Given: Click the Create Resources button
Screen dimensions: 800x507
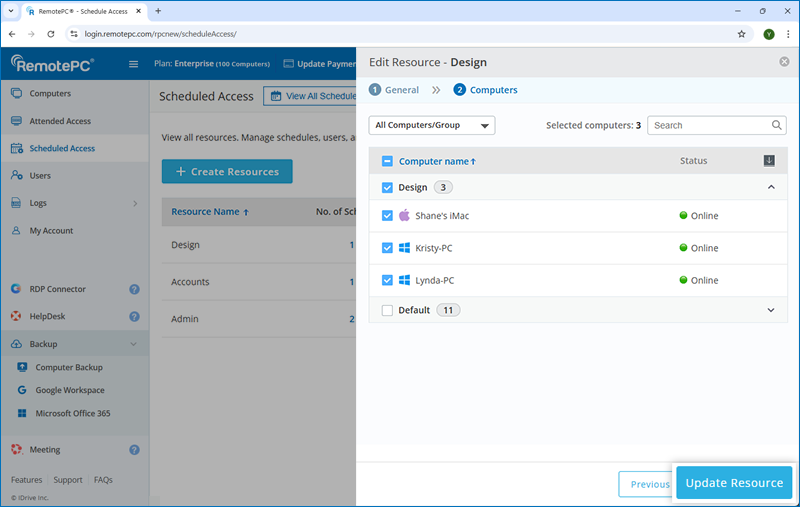Looking at the screenshot, I should click(227, 172).
